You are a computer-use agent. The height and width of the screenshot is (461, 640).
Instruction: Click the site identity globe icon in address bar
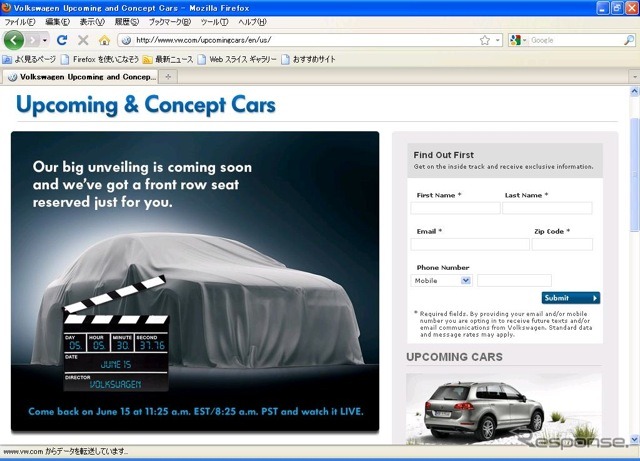(x=126, y=40)
